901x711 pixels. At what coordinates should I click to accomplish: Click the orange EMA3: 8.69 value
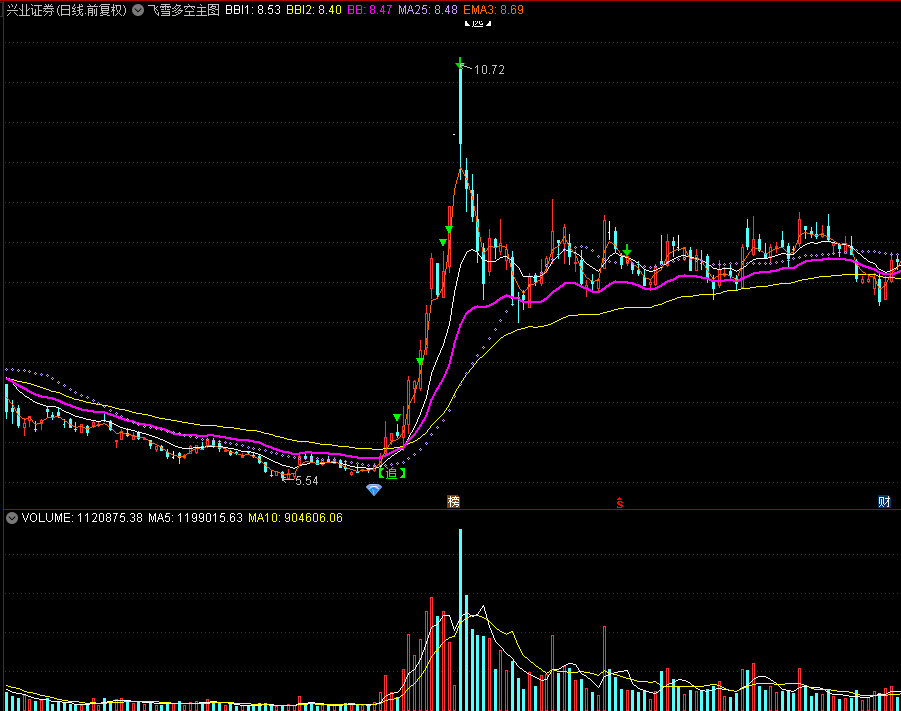[494, 10]
